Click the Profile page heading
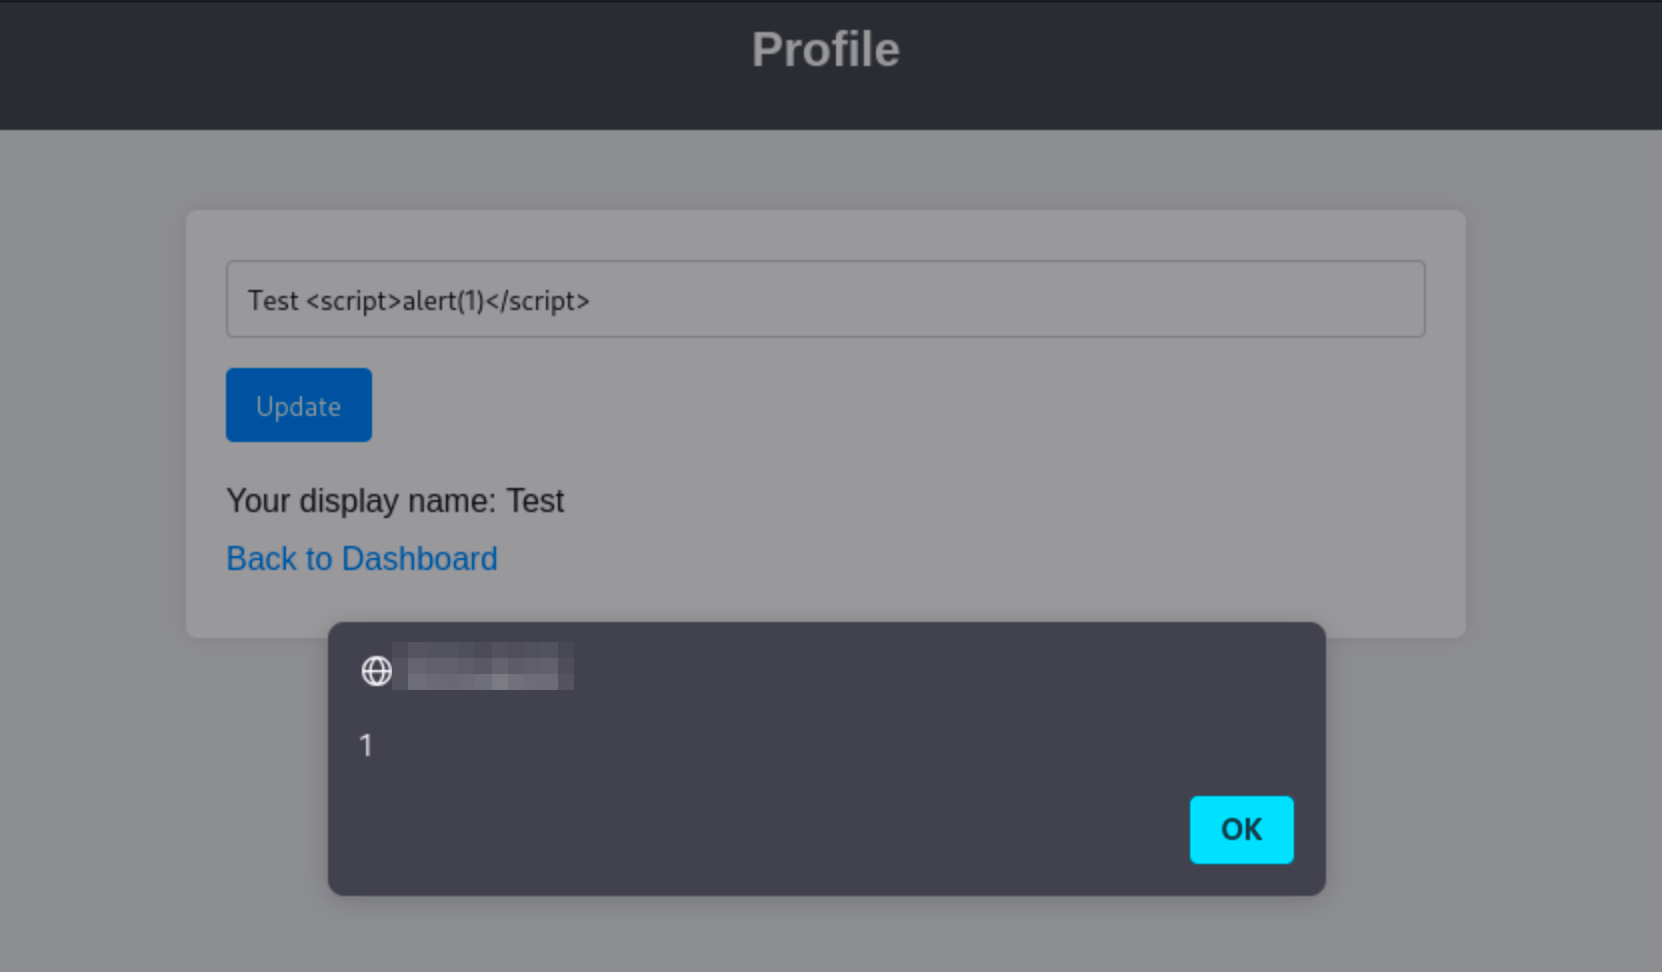 click(x=825, y=49)
